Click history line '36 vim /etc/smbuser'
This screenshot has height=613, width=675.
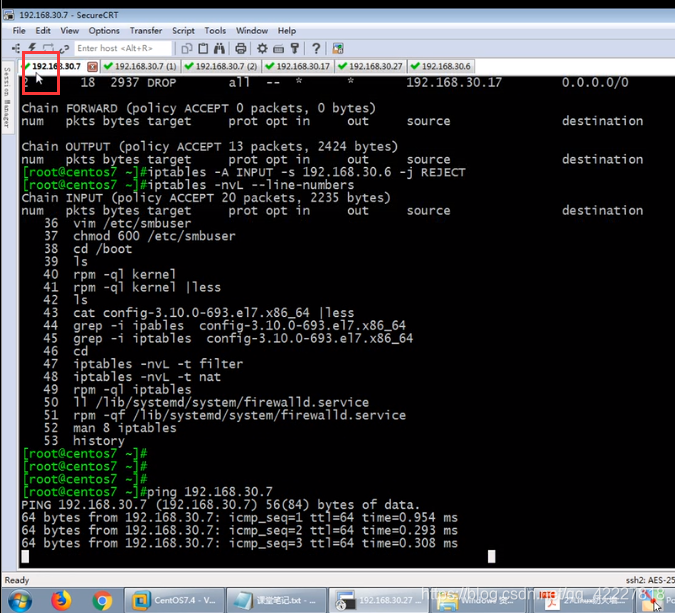117,223
